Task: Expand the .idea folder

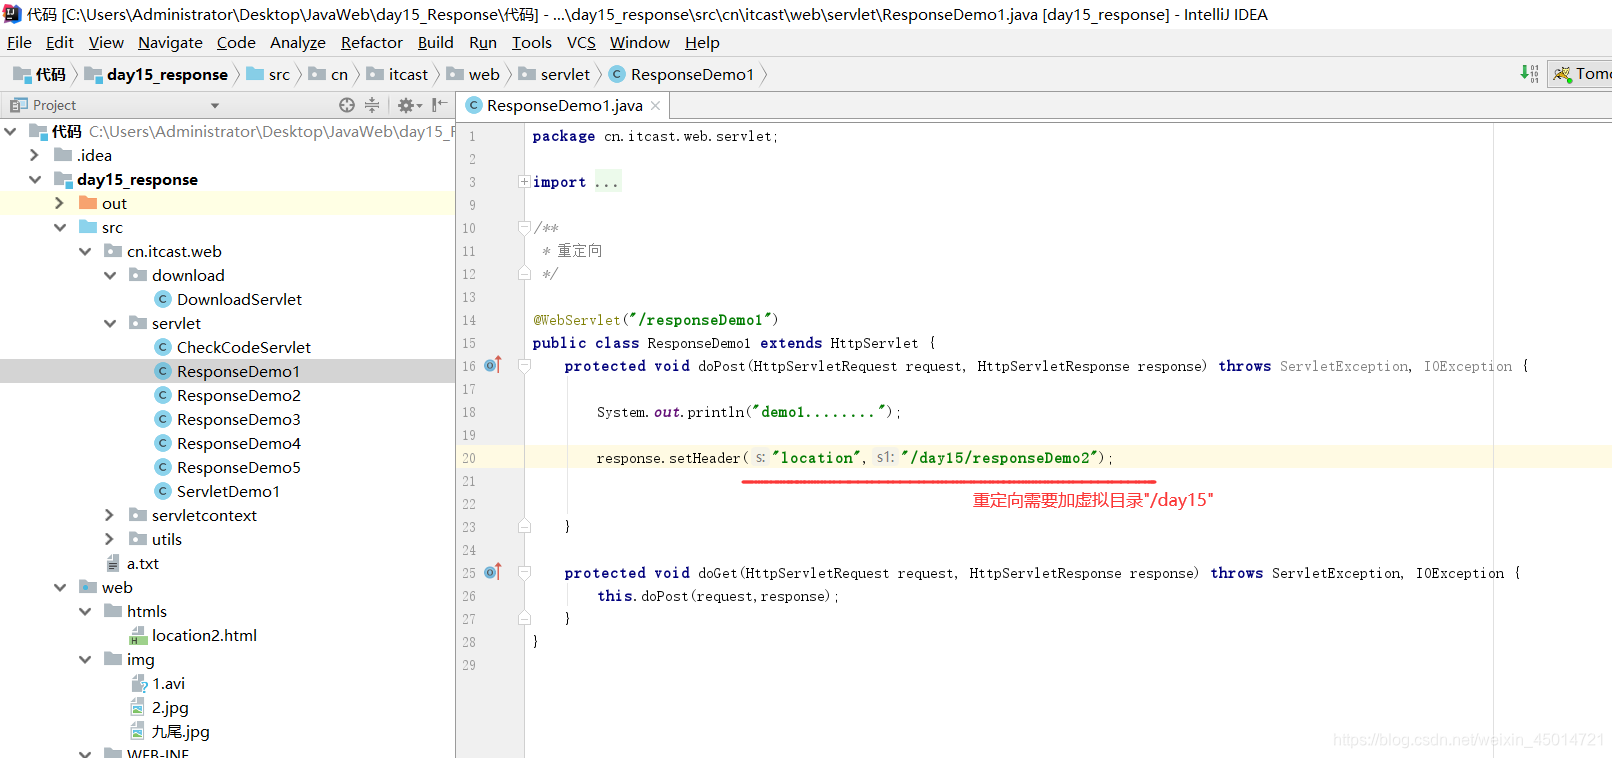Action: 35,155
